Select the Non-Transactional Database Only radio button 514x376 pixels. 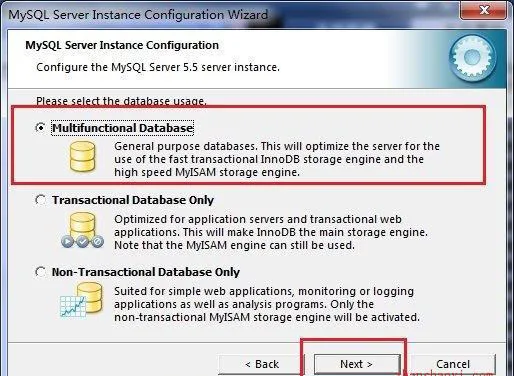pyautogui.click(x=40, y=272)
